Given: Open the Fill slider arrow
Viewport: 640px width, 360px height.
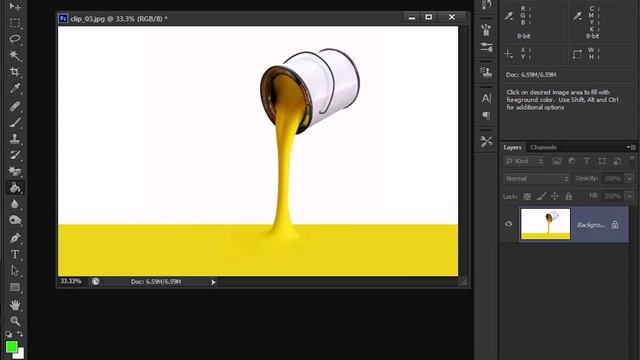Looking at the screenshot, I should pyautogui.click(x=630, y=196).
